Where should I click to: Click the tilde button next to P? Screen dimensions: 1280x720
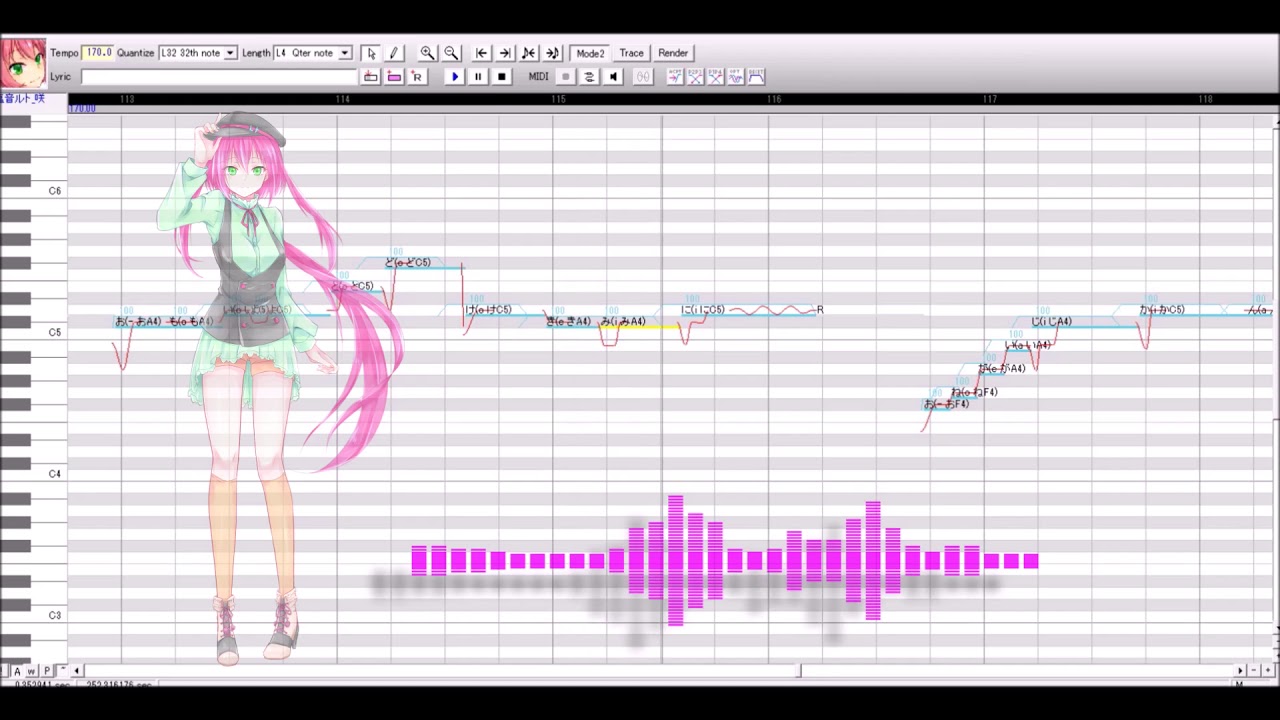point(62,671)
